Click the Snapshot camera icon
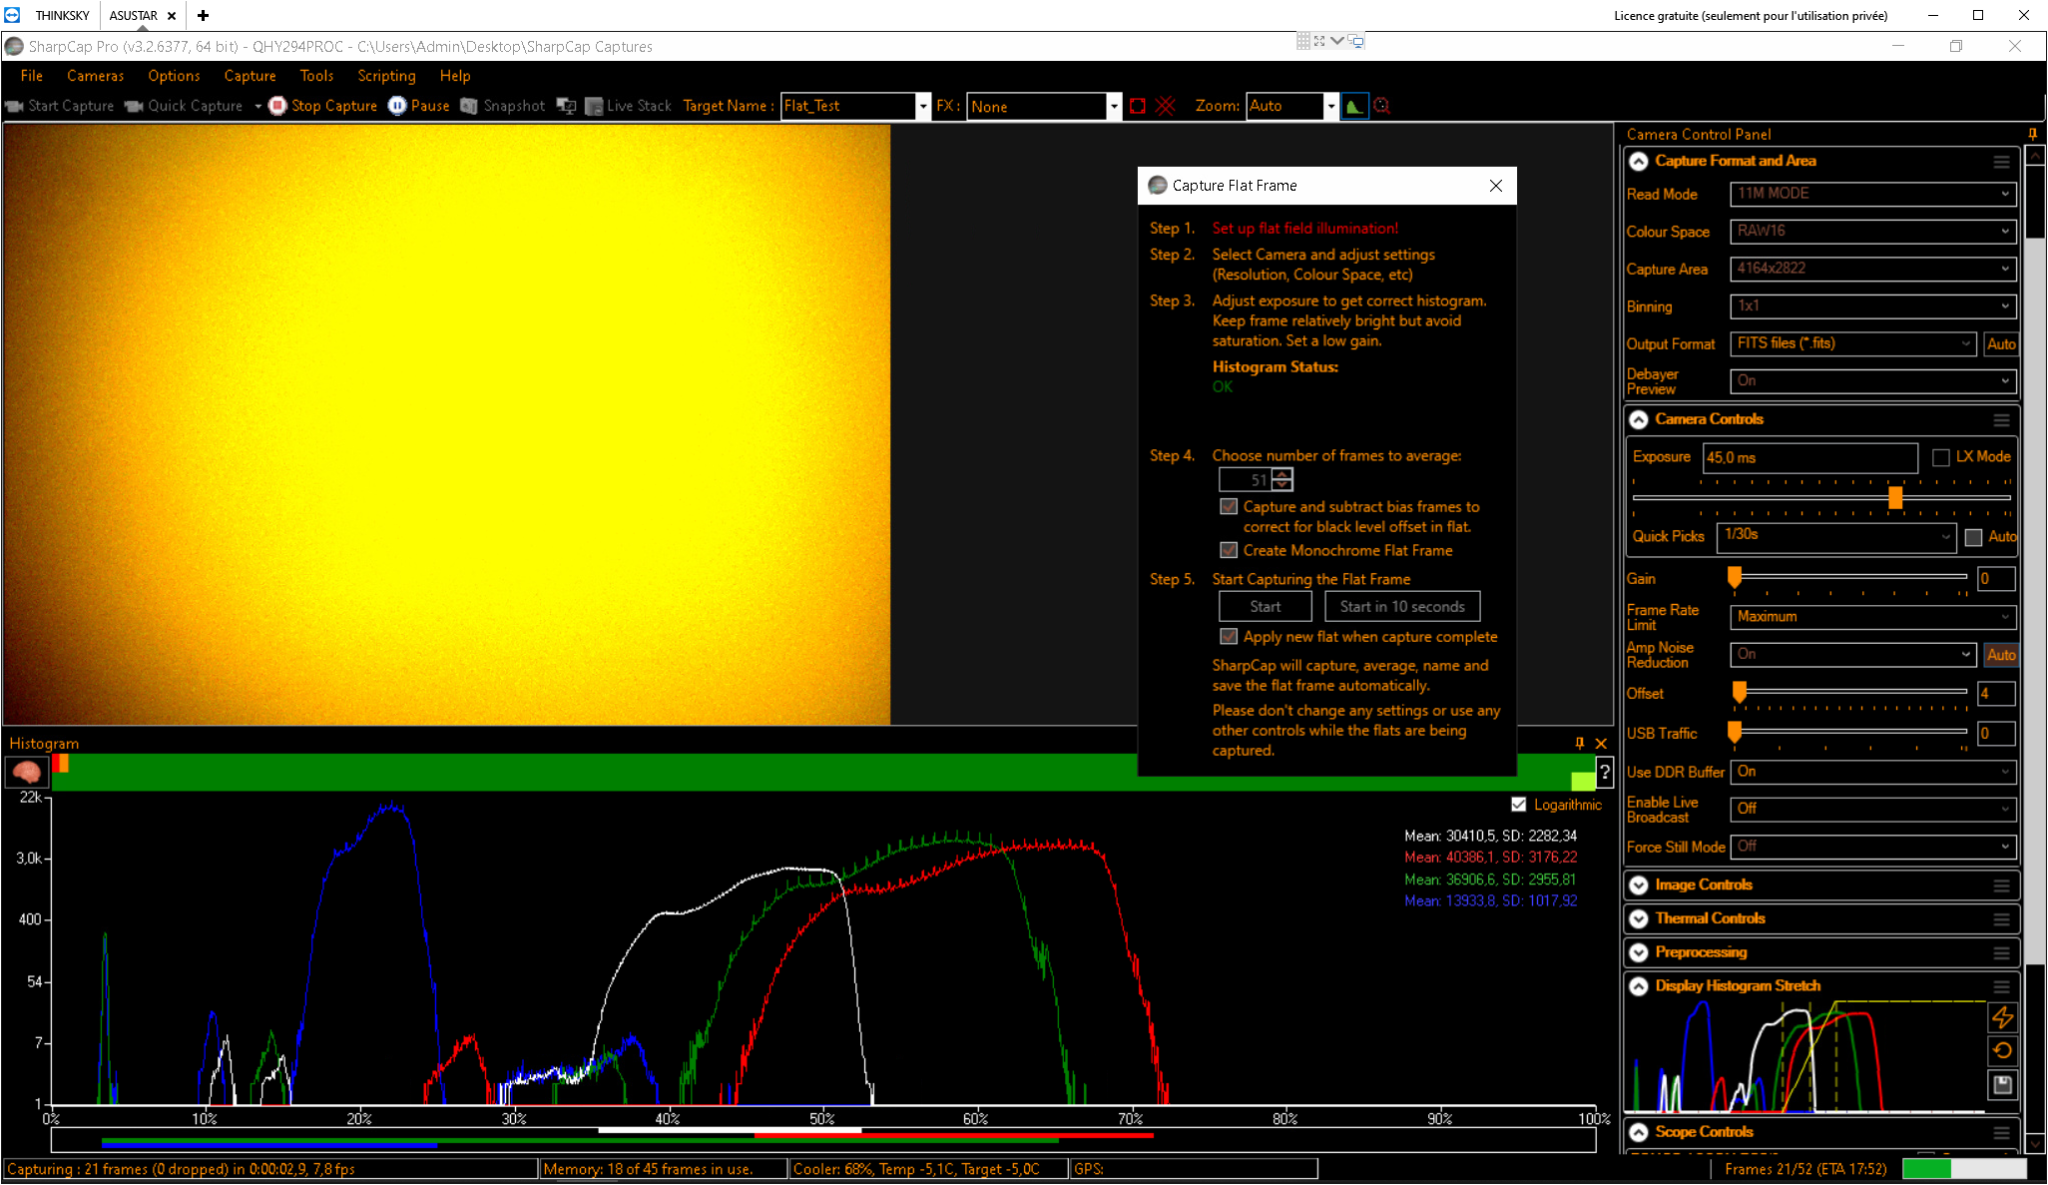 tap(469, 106)
